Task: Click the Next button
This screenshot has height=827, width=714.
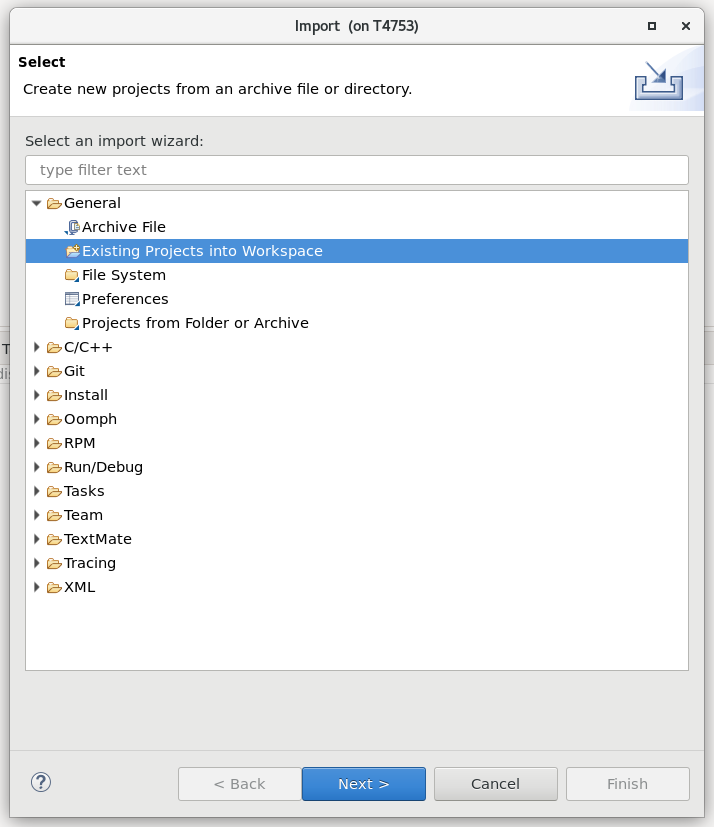Action: click(364, 784)
